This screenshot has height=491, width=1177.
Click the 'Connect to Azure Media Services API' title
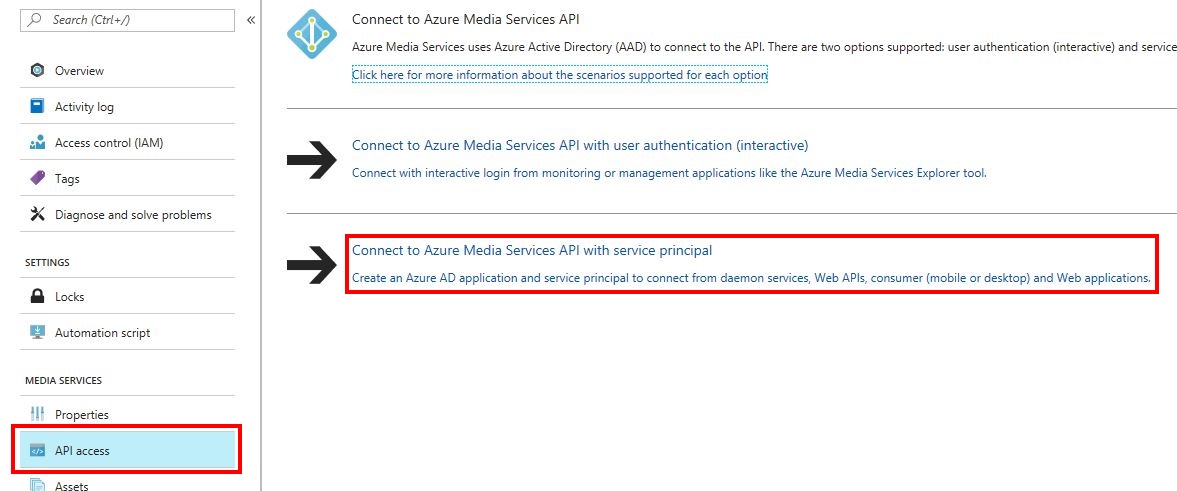coord(465,20)
